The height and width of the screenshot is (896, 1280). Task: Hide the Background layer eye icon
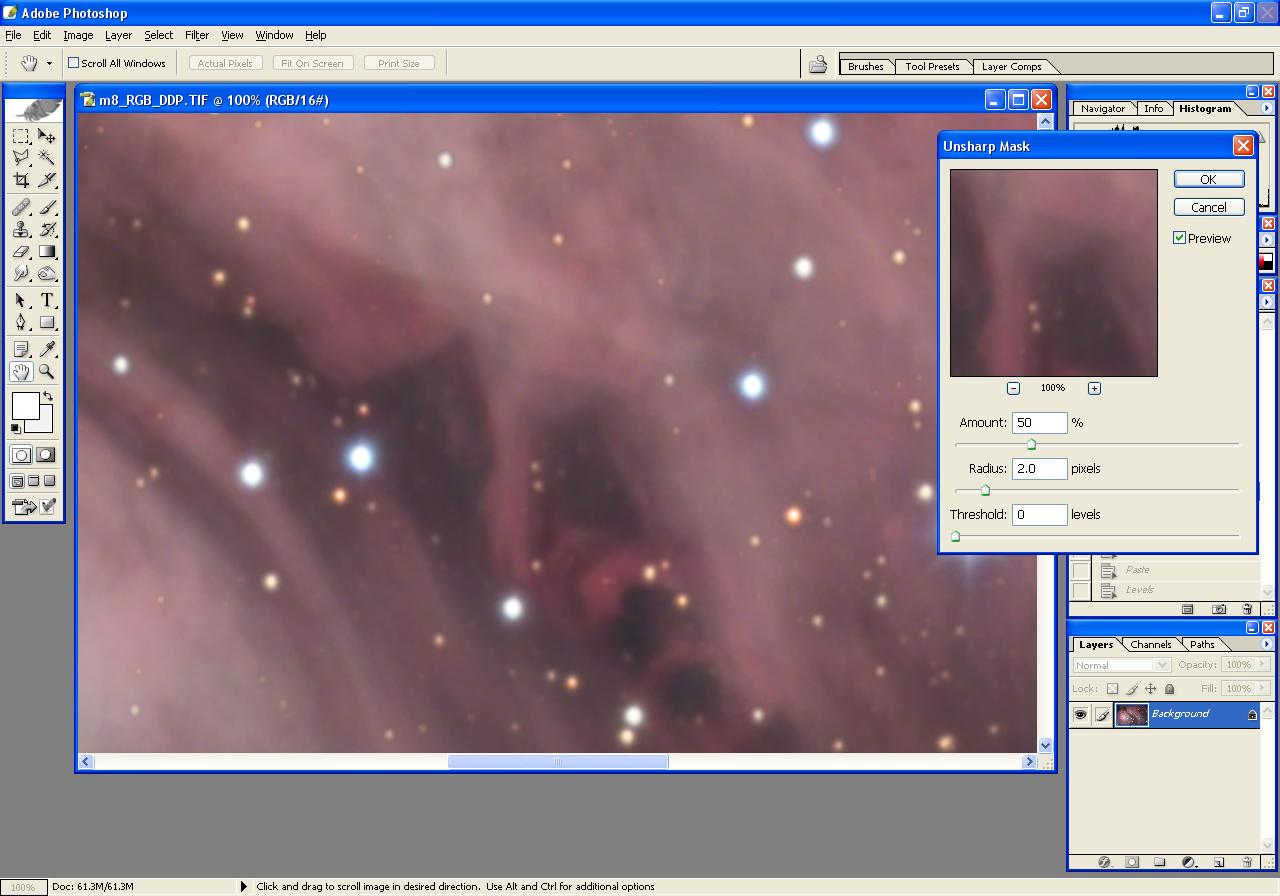pos(1080,714)
